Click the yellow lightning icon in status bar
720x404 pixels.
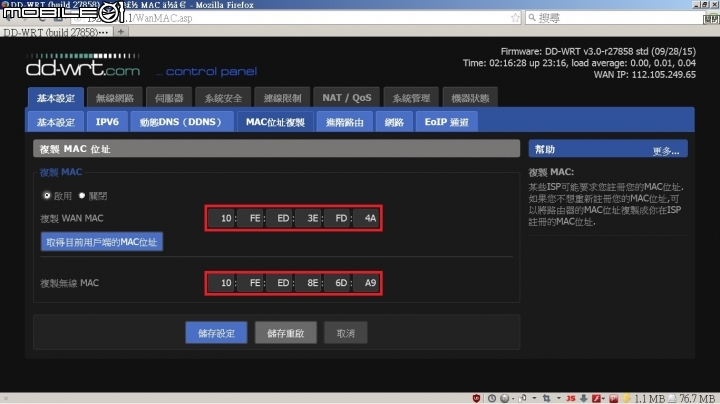(626, 398)
